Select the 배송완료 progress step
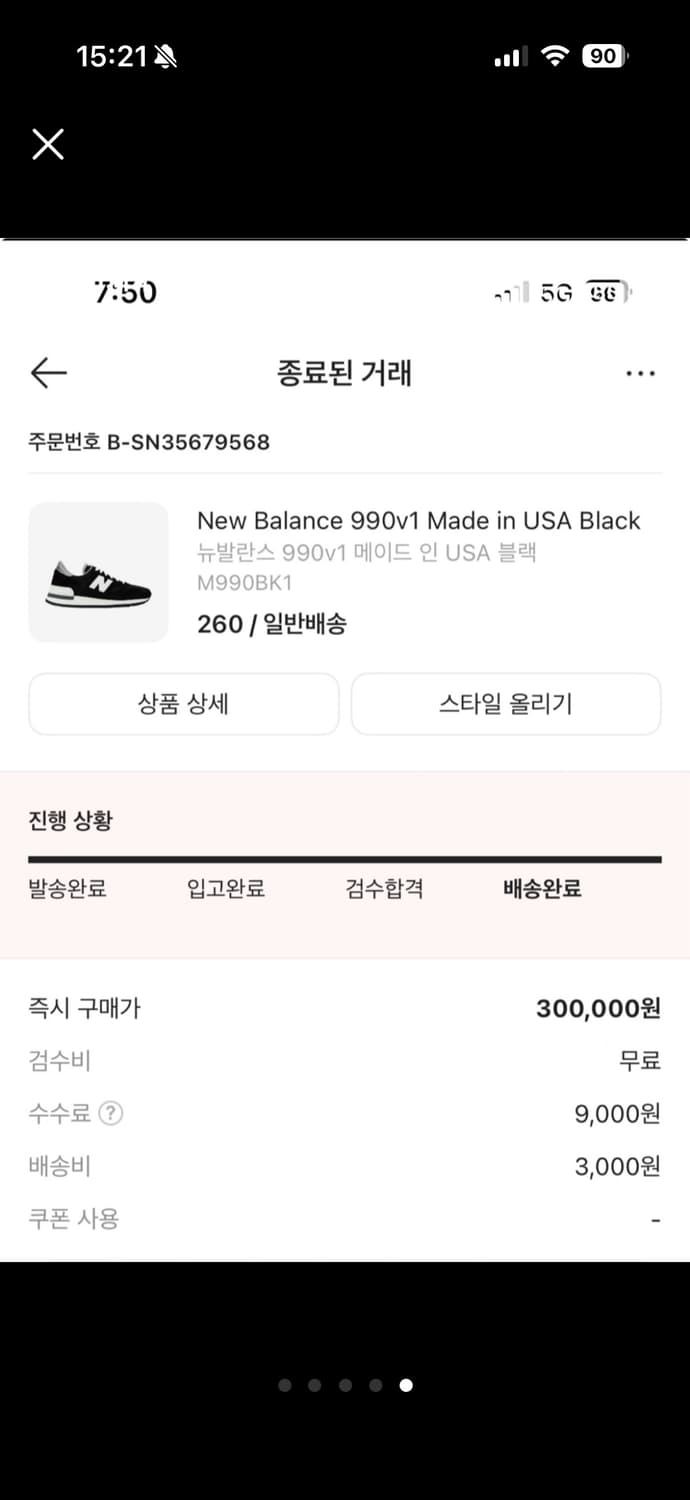Image resolution: width=690 pixels, height=1500 pixels. click(541, 888)
